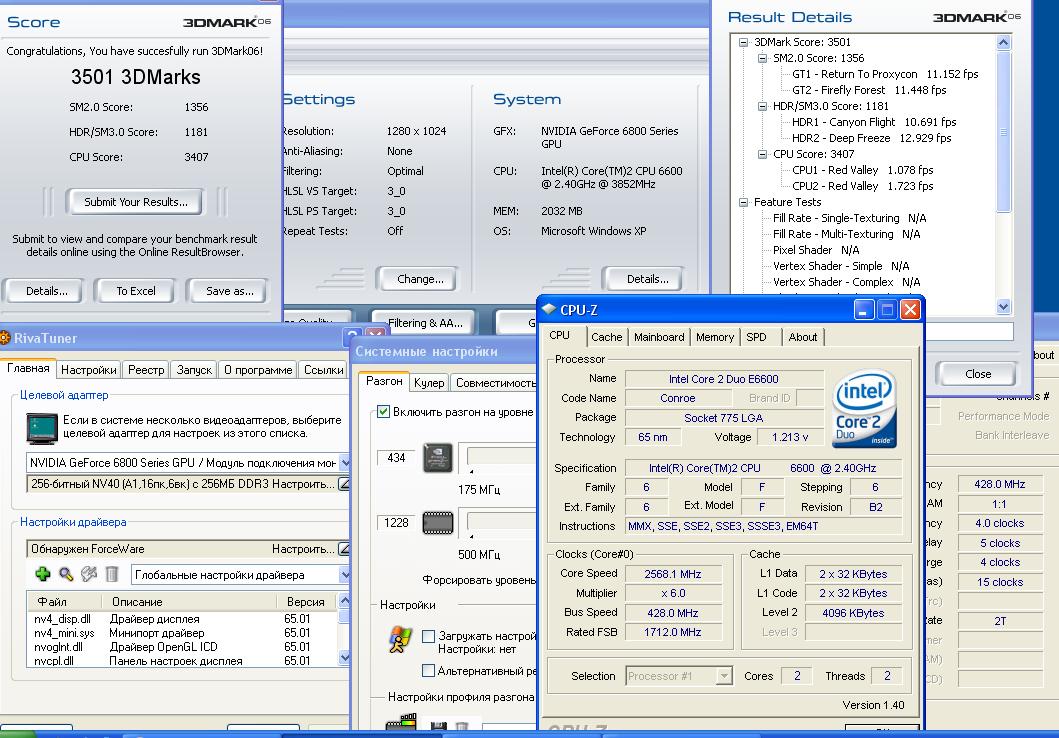Click the Result Details scrollbar down arrow
The width and height of the screenshot is (1059, 738).
click(x=1003, y=307)
